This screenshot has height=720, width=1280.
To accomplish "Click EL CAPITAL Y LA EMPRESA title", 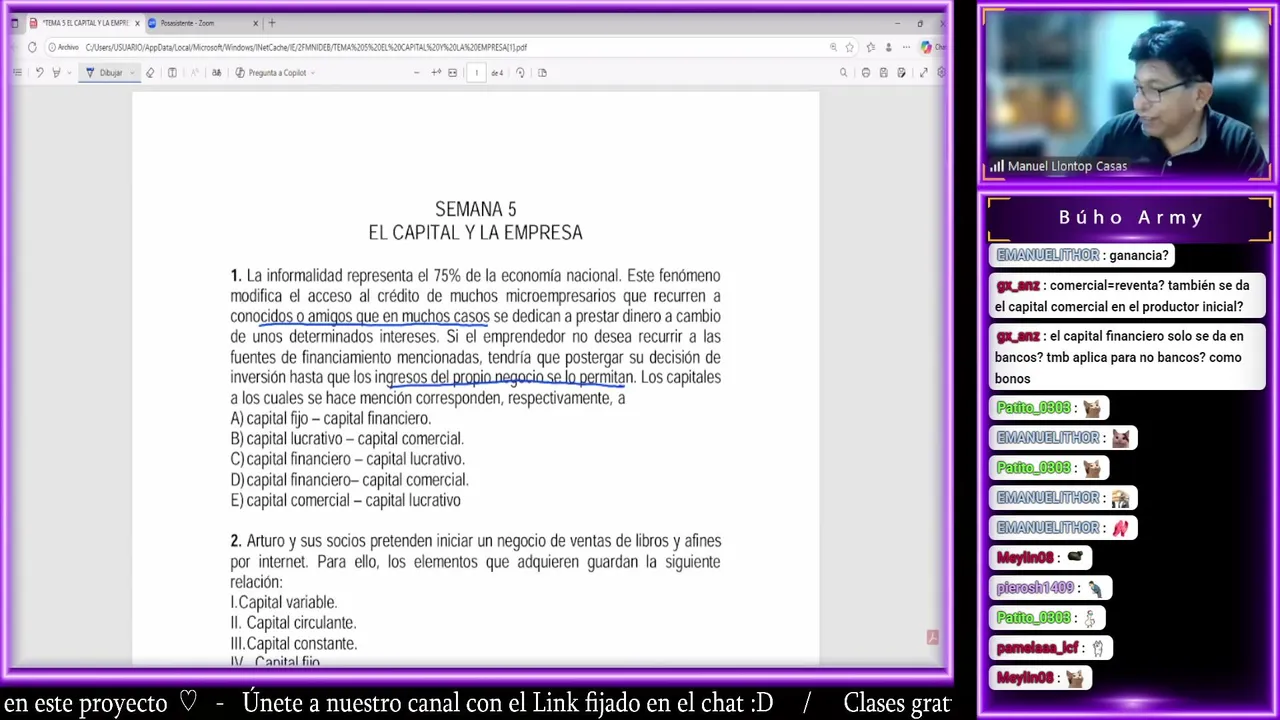I will (476, 232).
